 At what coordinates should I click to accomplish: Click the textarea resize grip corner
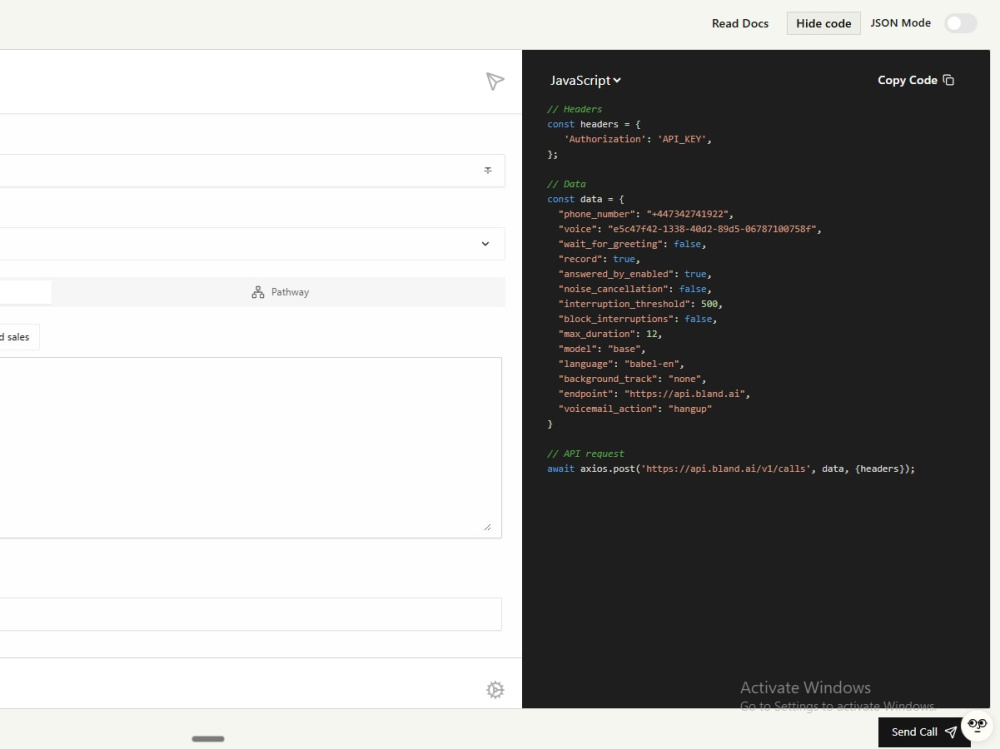487,526
